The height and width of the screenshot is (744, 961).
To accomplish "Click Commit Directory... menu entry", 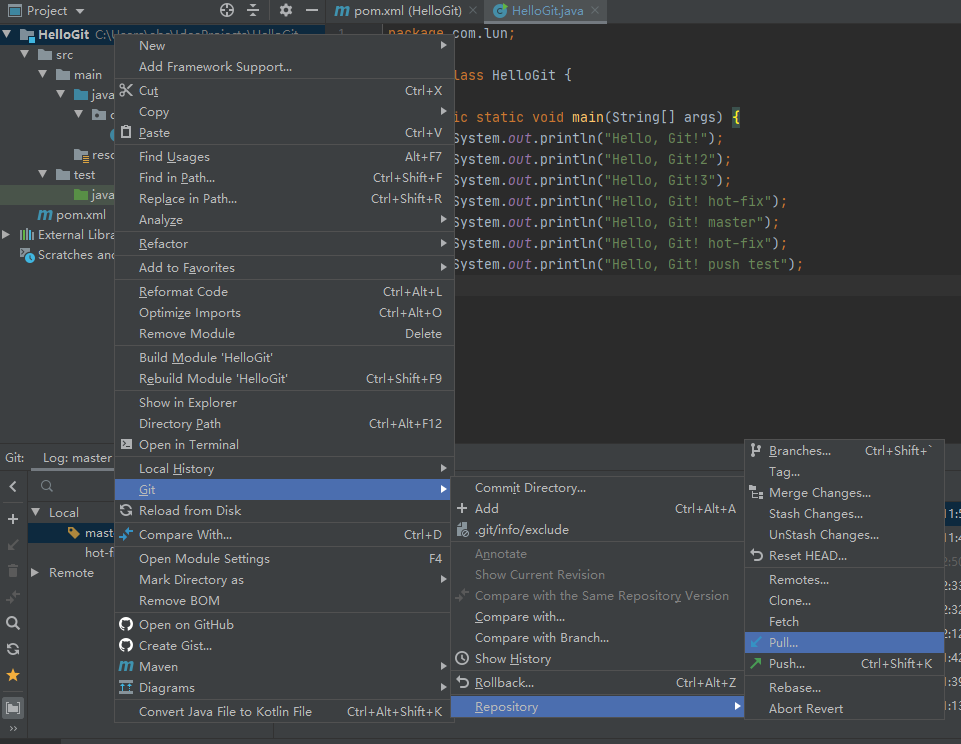I will pyautogui.click(x=530, y=488).
